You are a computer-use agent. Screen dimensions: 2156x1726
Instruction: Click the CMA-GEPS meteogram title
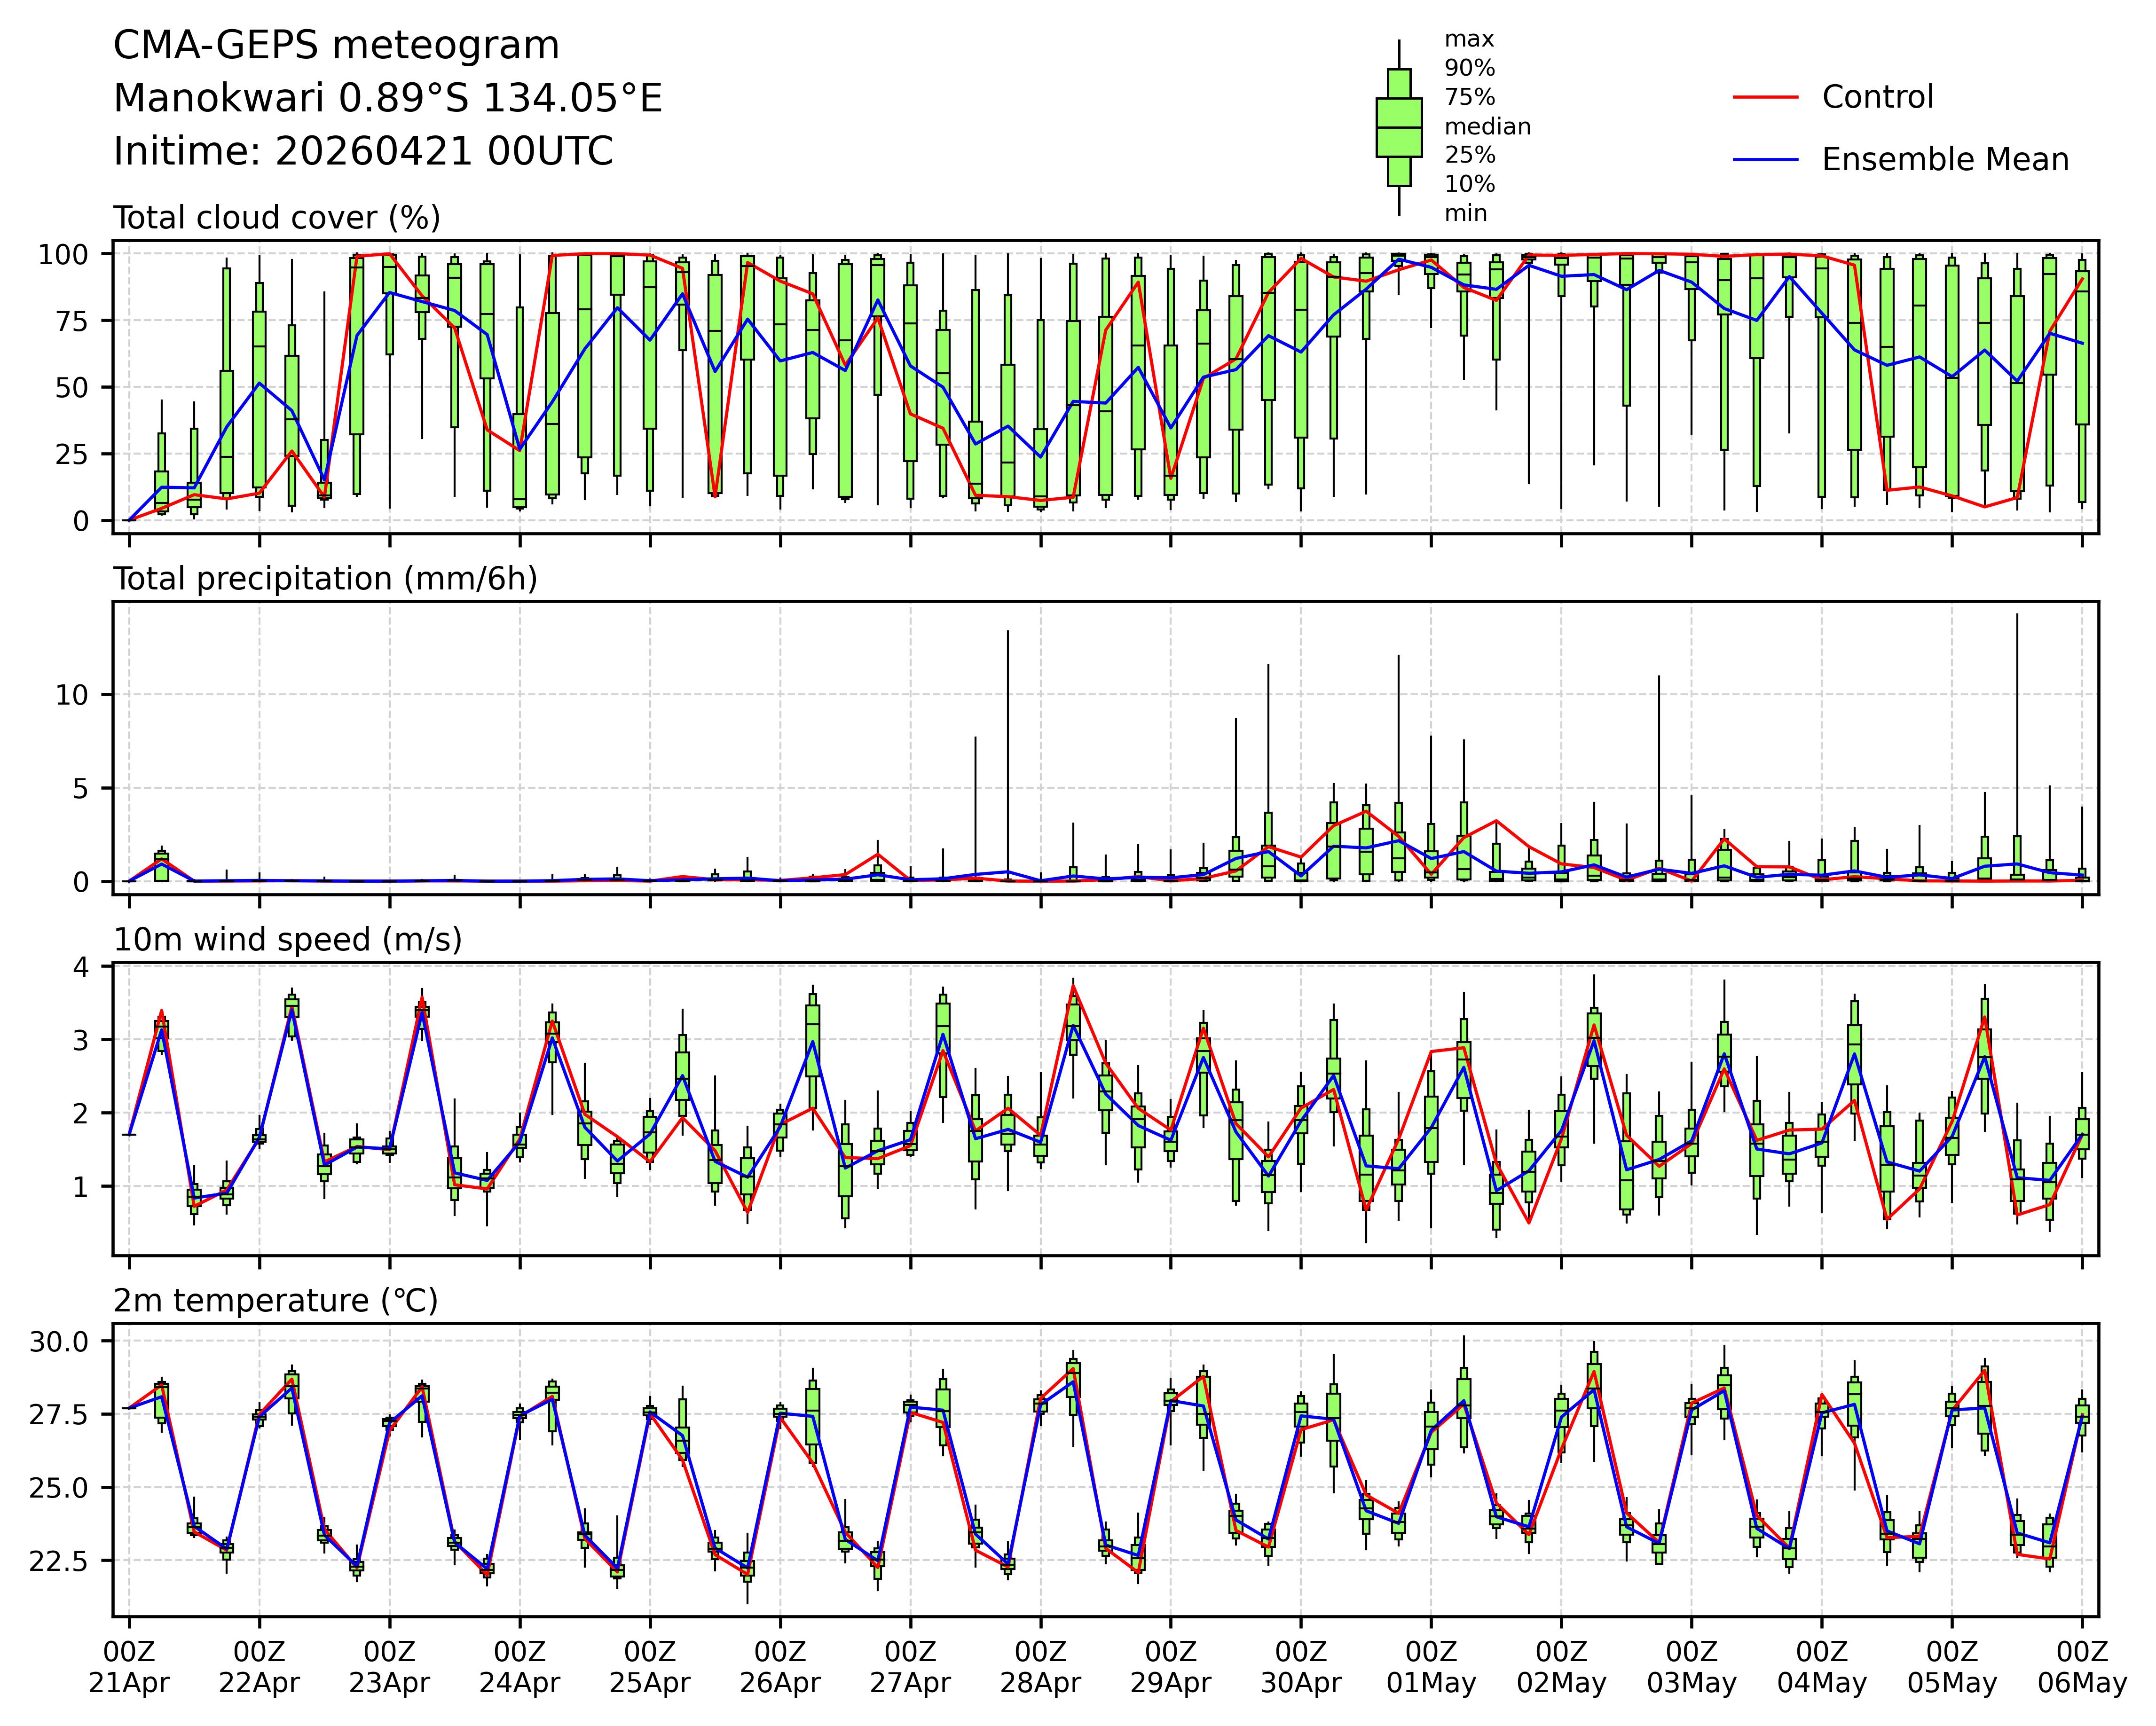coord(336,46)
